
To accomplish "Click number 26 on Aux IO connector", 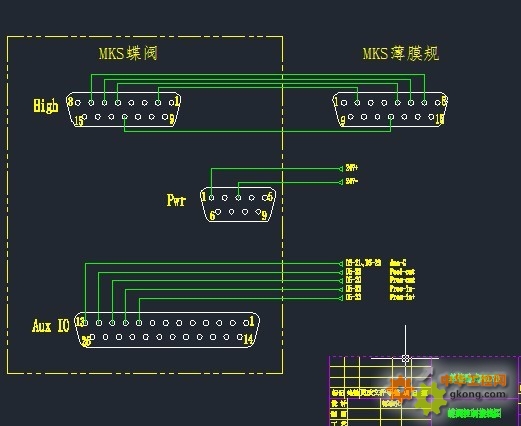I will pyautogui.click(x=86, y=341).
